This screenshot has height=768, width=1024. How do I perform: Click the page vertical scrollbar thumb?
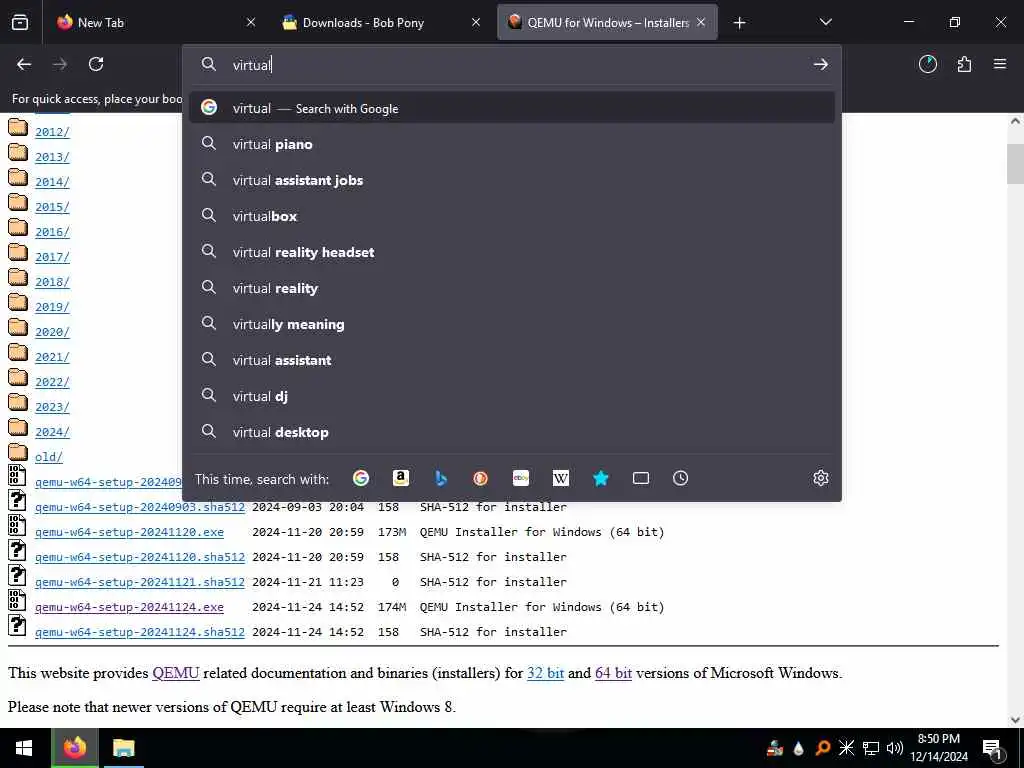(x=1015, y=164)
